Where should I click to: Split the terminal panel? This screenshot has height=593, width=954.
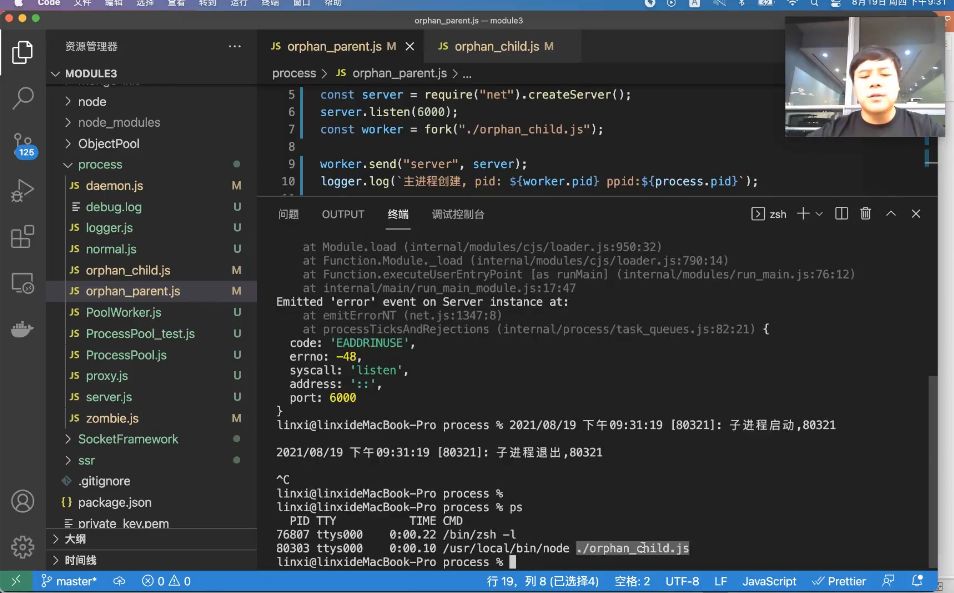(841, 213)
